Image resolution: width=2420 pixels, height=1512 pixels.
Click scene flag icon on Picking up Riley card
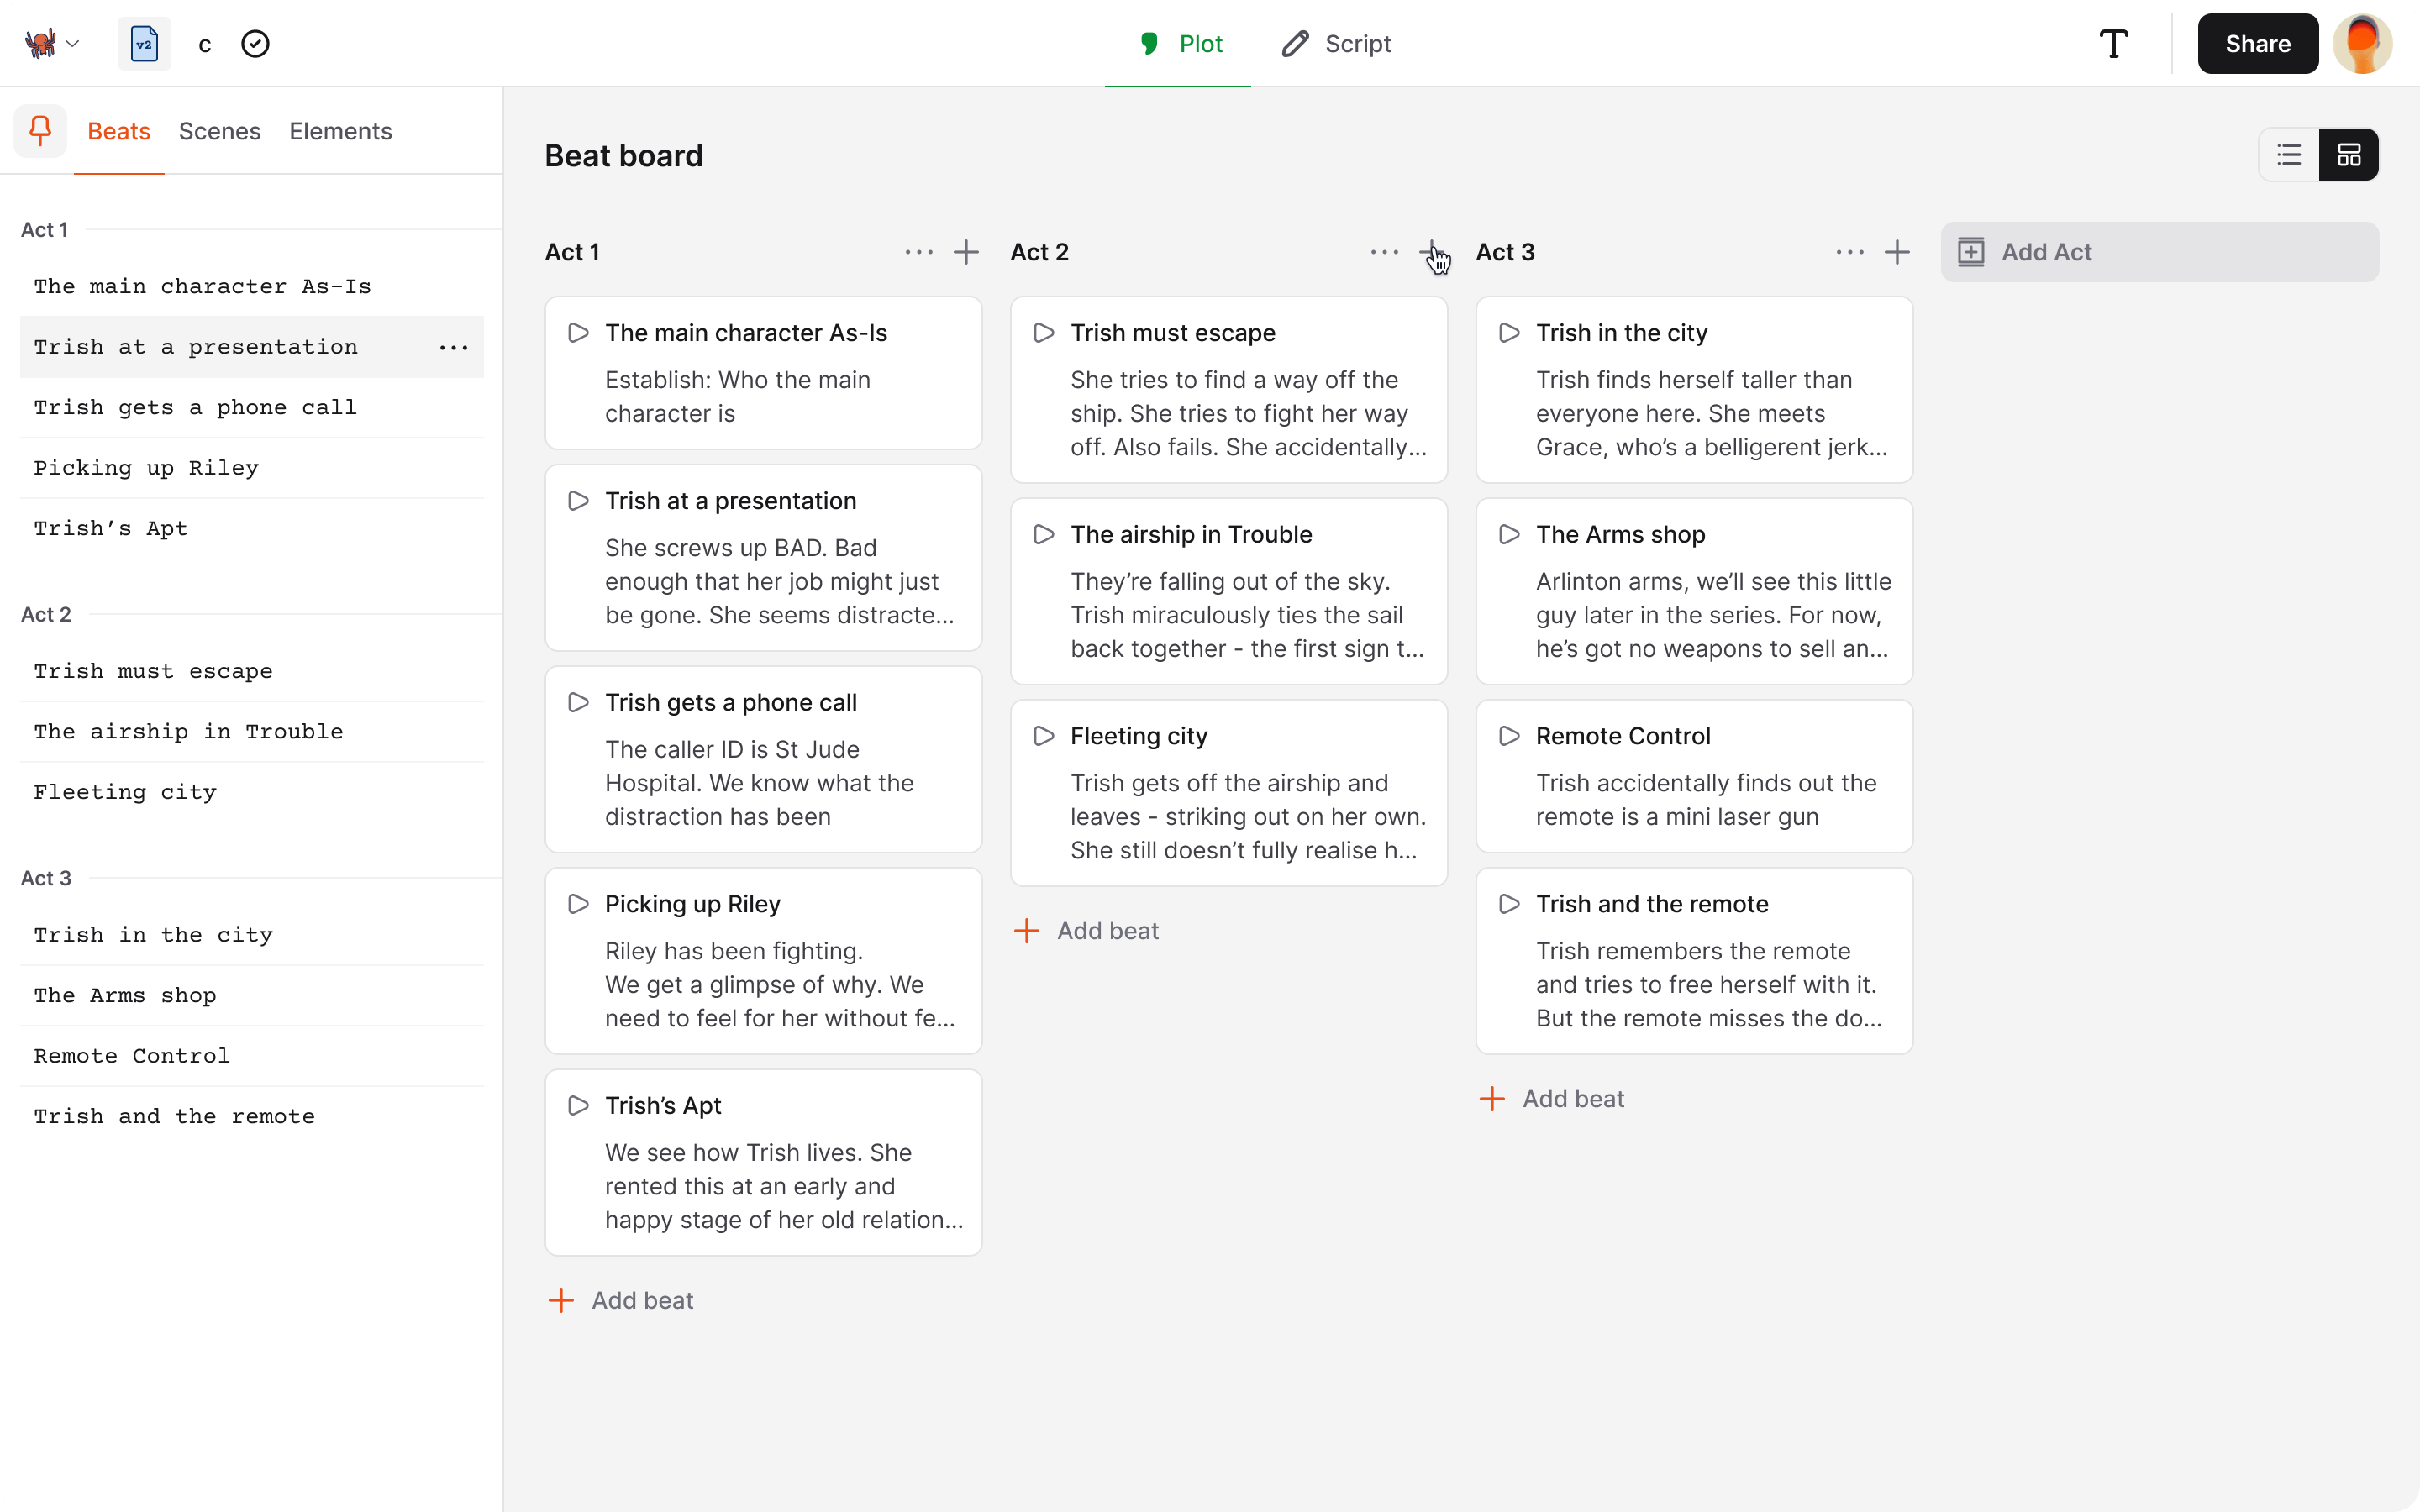578,904
